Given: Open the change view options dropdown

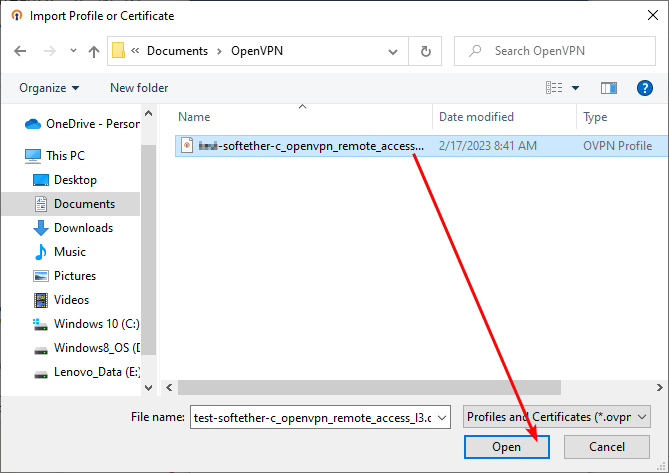Looking at the screenshot, I should click(576, 88).
